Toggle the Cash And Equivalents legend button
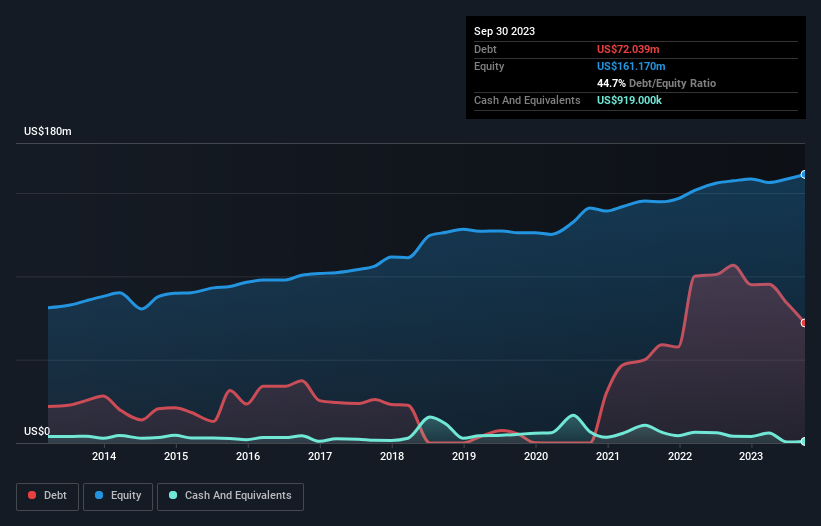This screenshot has height=526, width=821. click(230, 496)
